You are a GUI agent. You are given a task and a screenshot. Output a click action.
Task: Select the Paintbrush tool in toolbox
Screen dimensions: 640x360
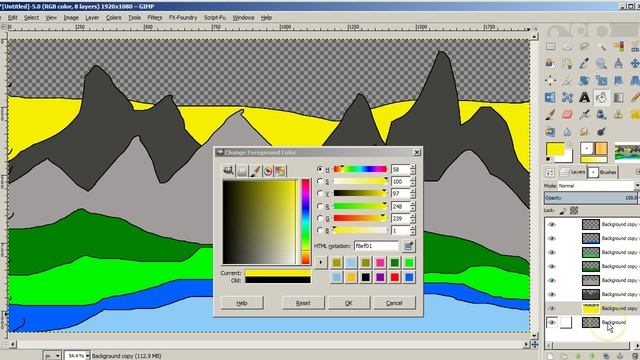(550, 115)
